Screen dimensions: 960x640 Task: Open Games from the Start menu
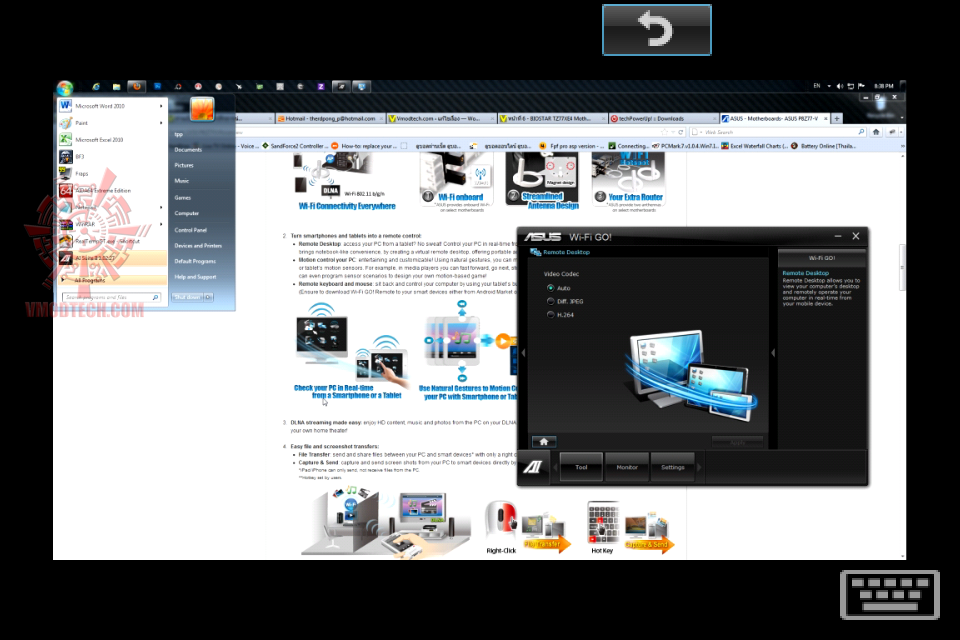pyautogui.click(x=182, y=197)
